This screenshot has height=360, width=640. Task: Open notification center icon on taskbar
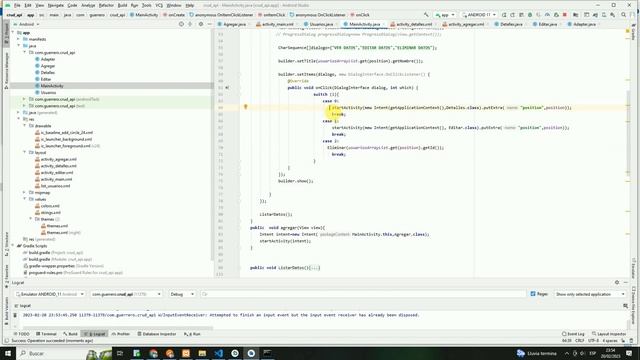coord(629,353)
